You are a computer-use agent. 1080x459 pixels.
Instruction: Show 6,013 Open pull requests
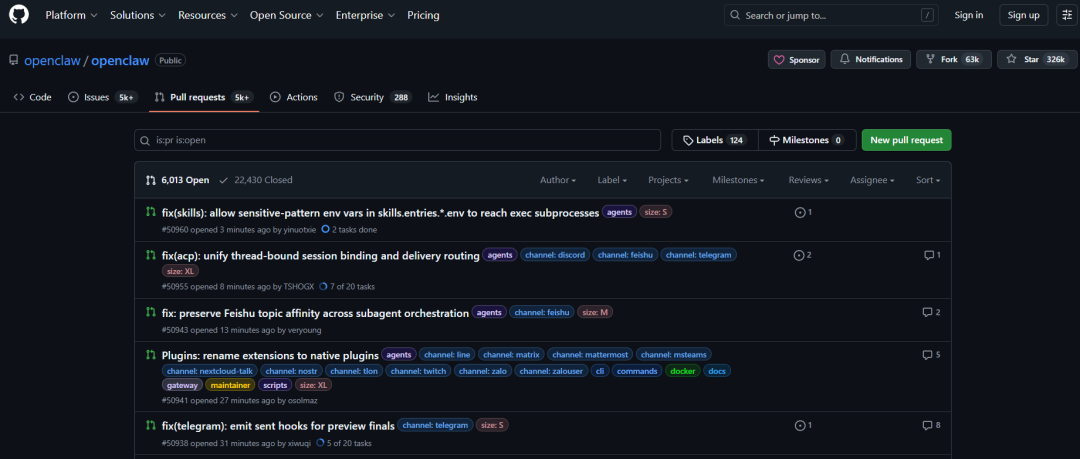coord(178,180)
